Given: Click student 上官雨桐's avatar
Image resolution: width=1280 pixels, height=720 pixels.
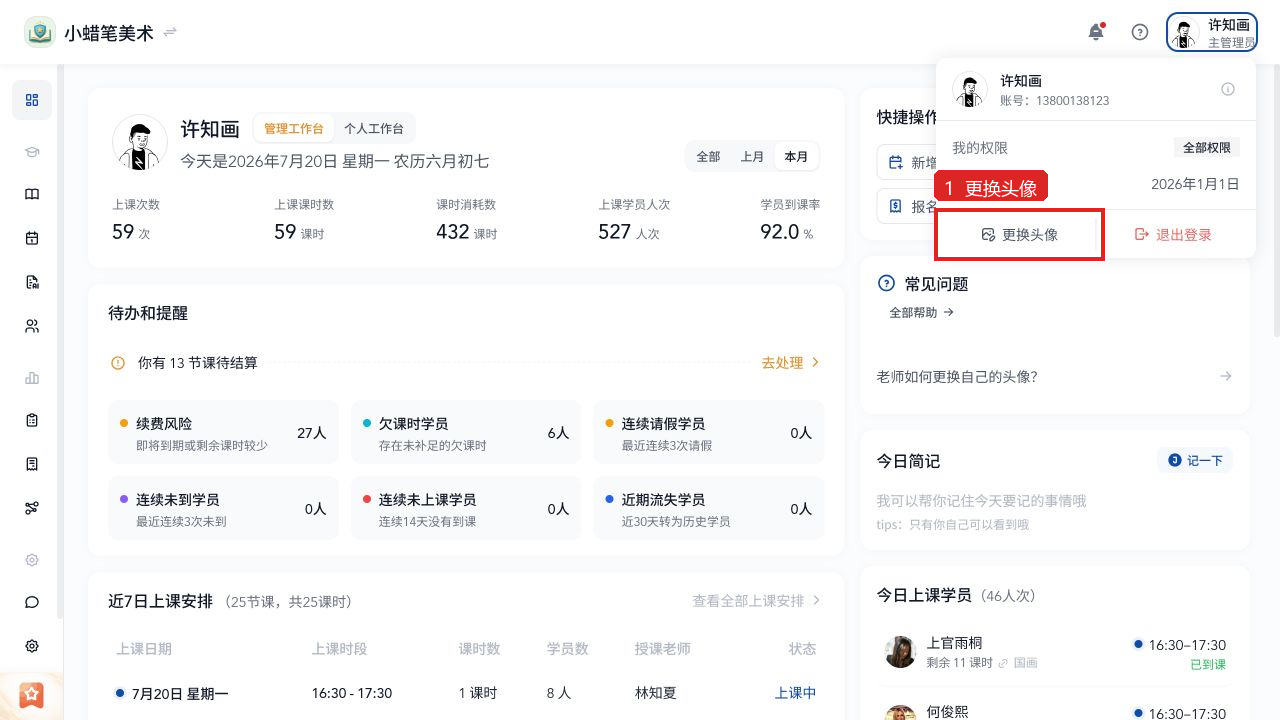Looking at the screenshot, I should point(901,652).
